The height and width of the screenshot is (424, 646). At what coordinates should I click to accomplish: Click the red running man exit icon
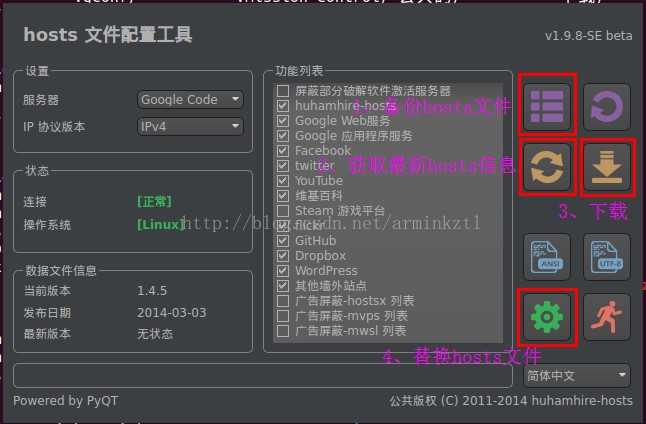607,317
